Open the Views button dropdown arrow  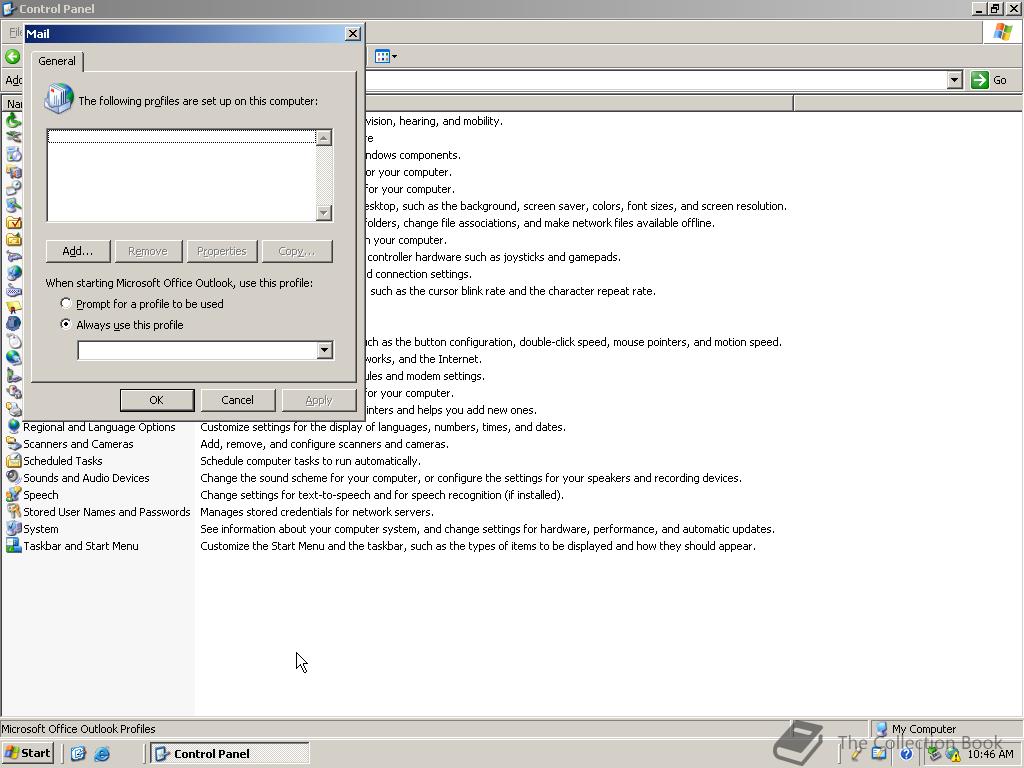click(394, 57)
